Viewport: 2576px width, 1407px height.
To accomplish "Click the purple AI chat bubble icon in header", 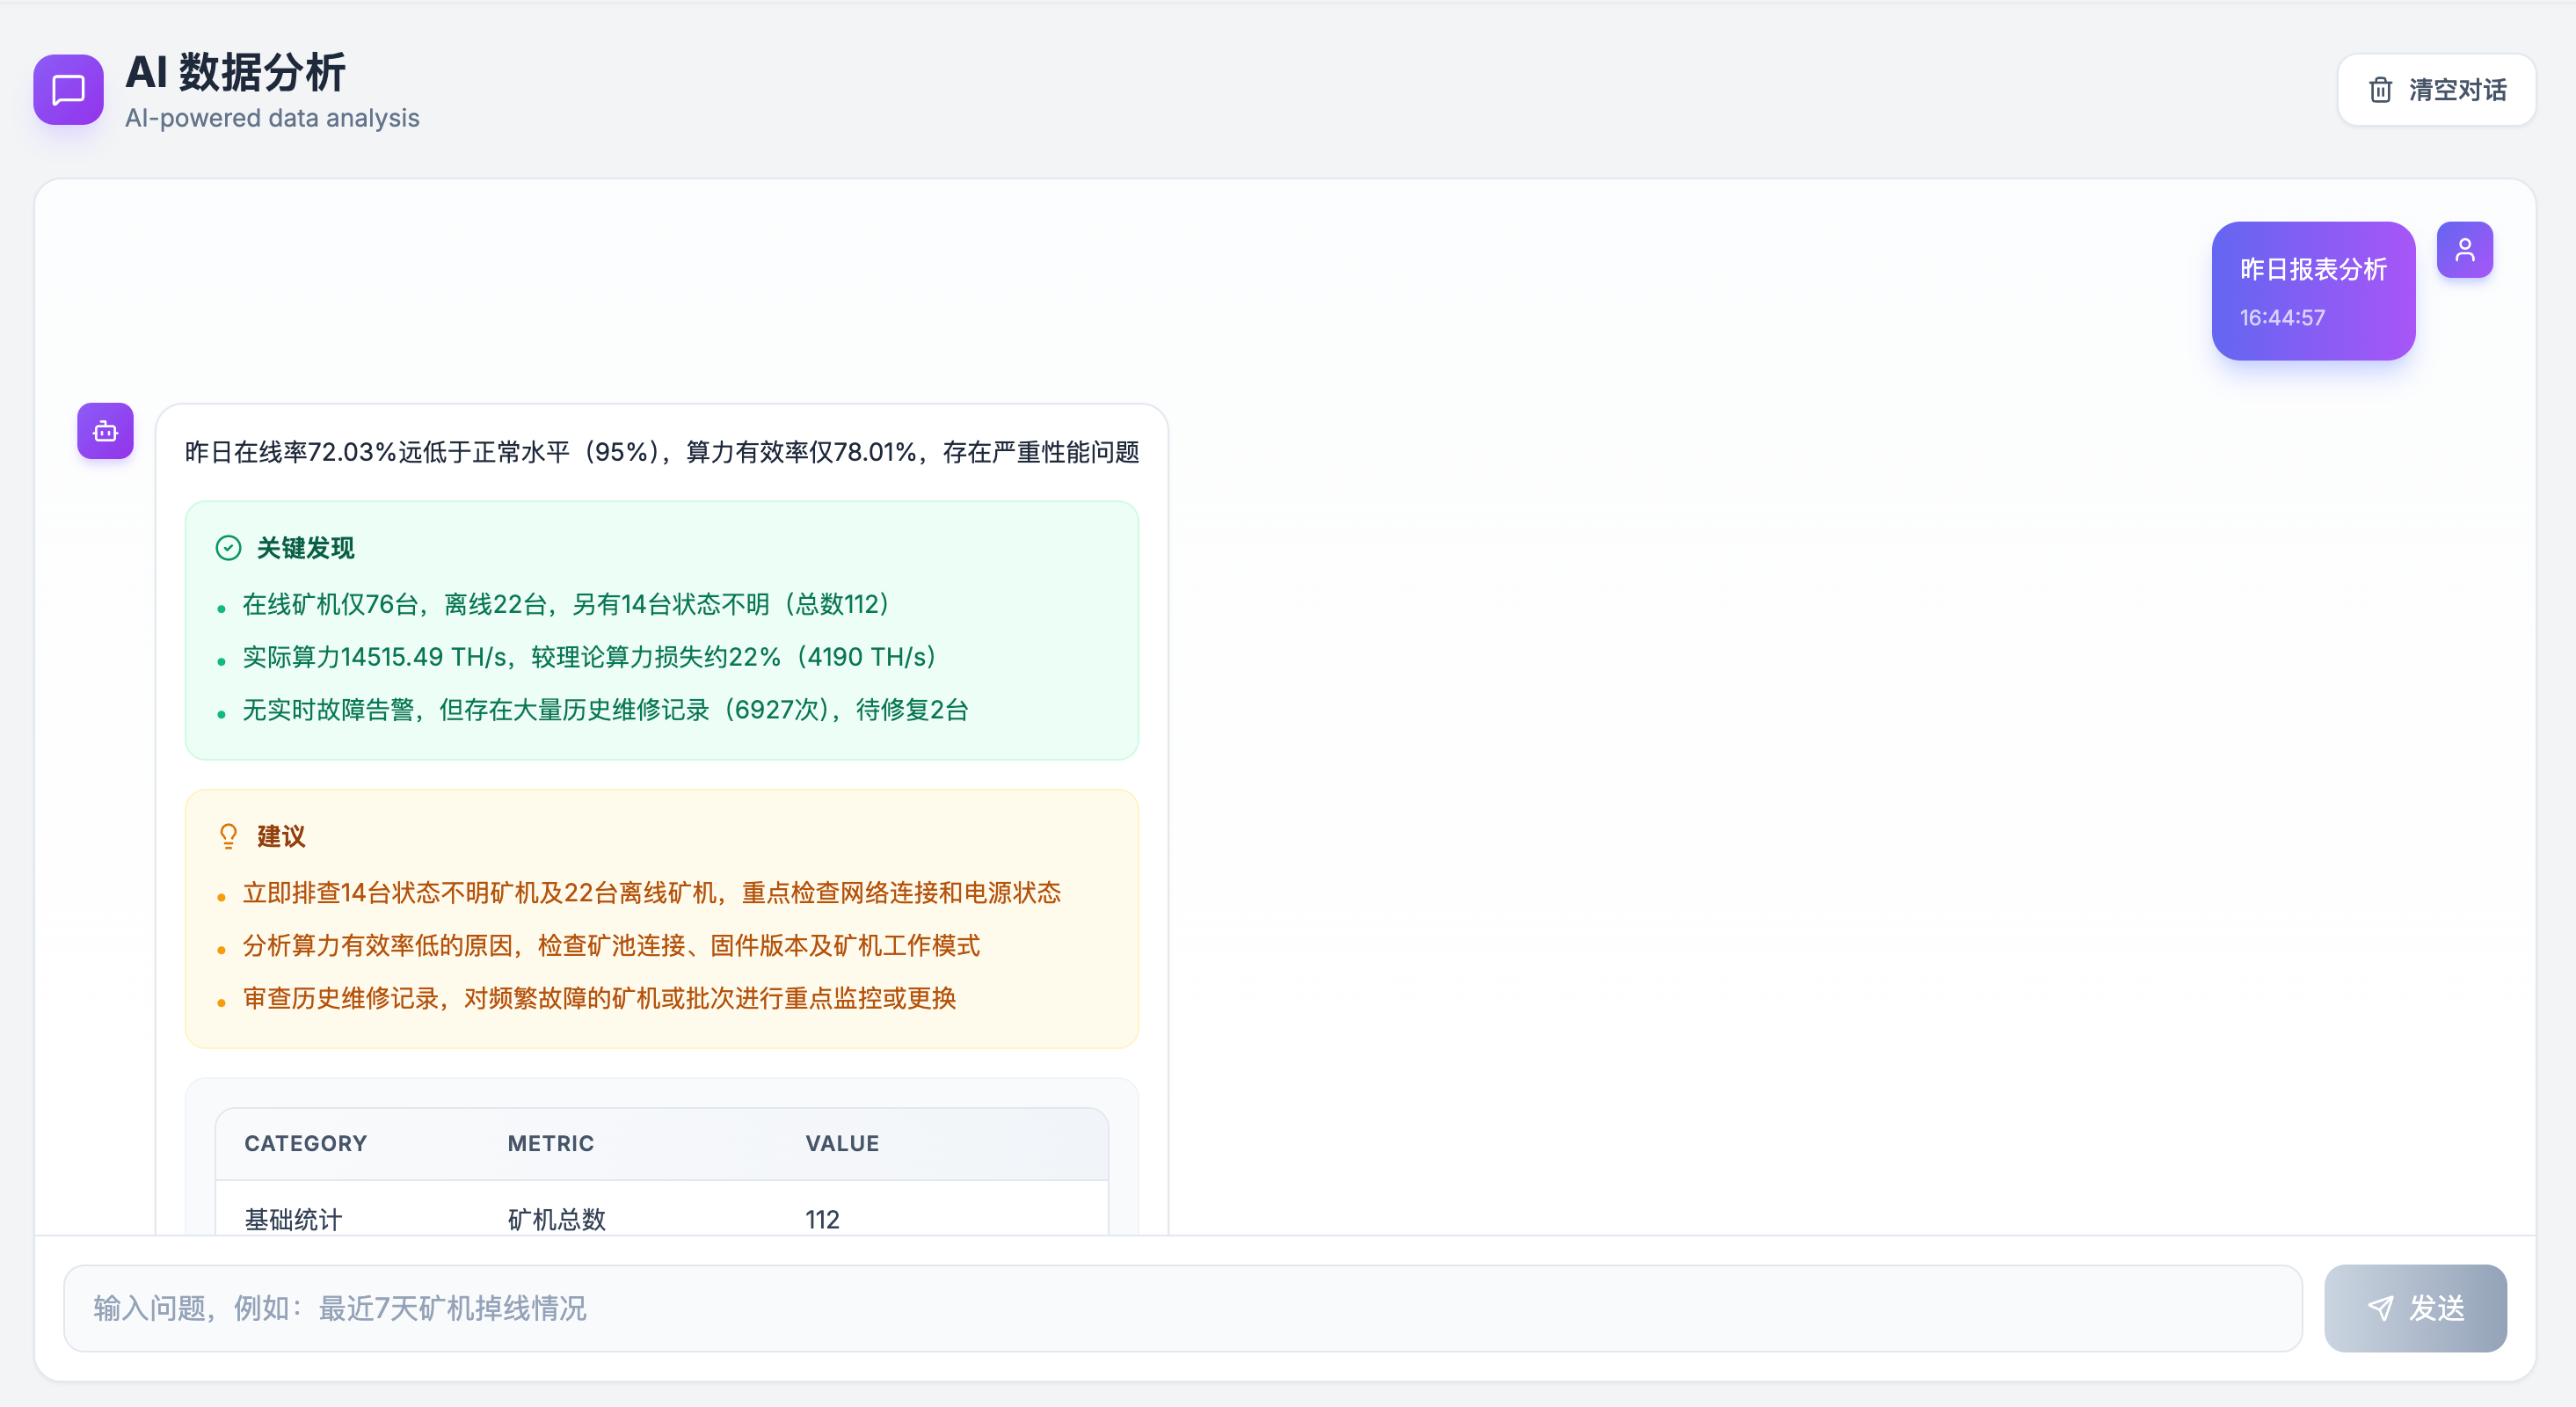I will coord(67,90).
